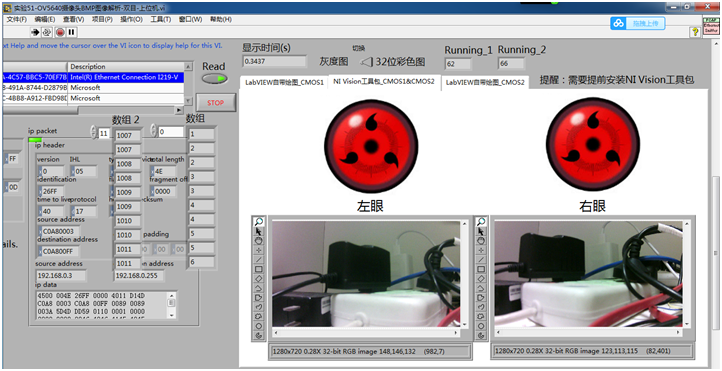This screenshot has height=371, width=722.
Task: Select the Rectangle tool in left image palette
Action: 259,269
